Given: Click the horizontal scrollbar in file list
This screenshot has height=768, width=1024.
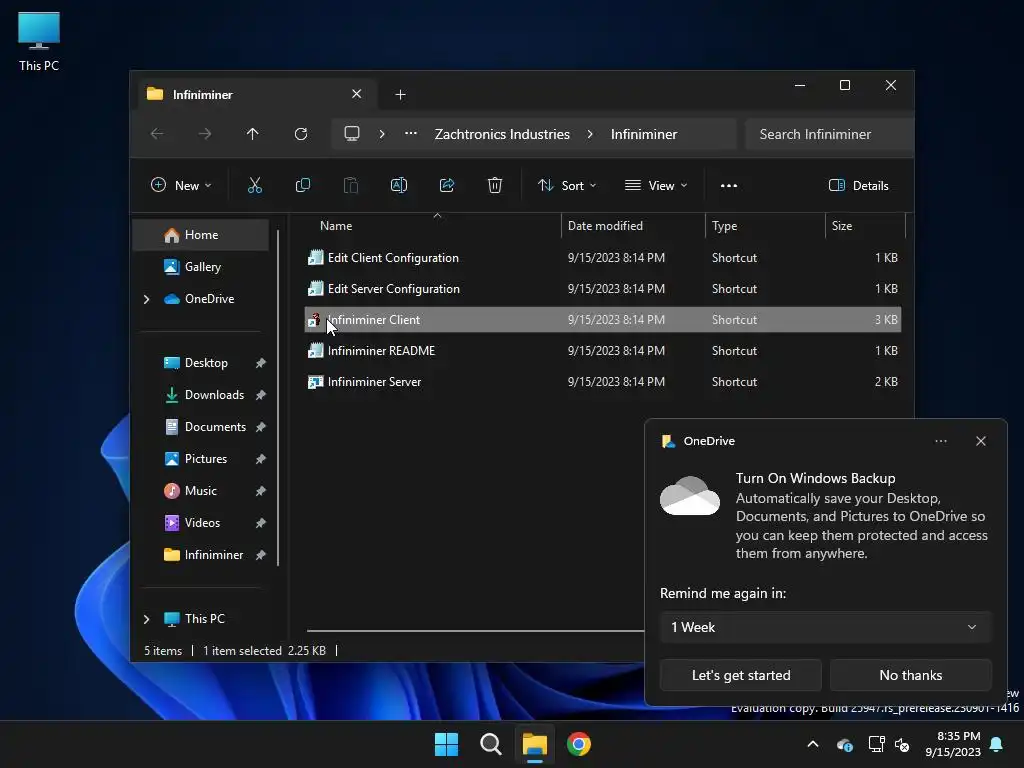Looking at the screenshot, I should coord(475,631).
